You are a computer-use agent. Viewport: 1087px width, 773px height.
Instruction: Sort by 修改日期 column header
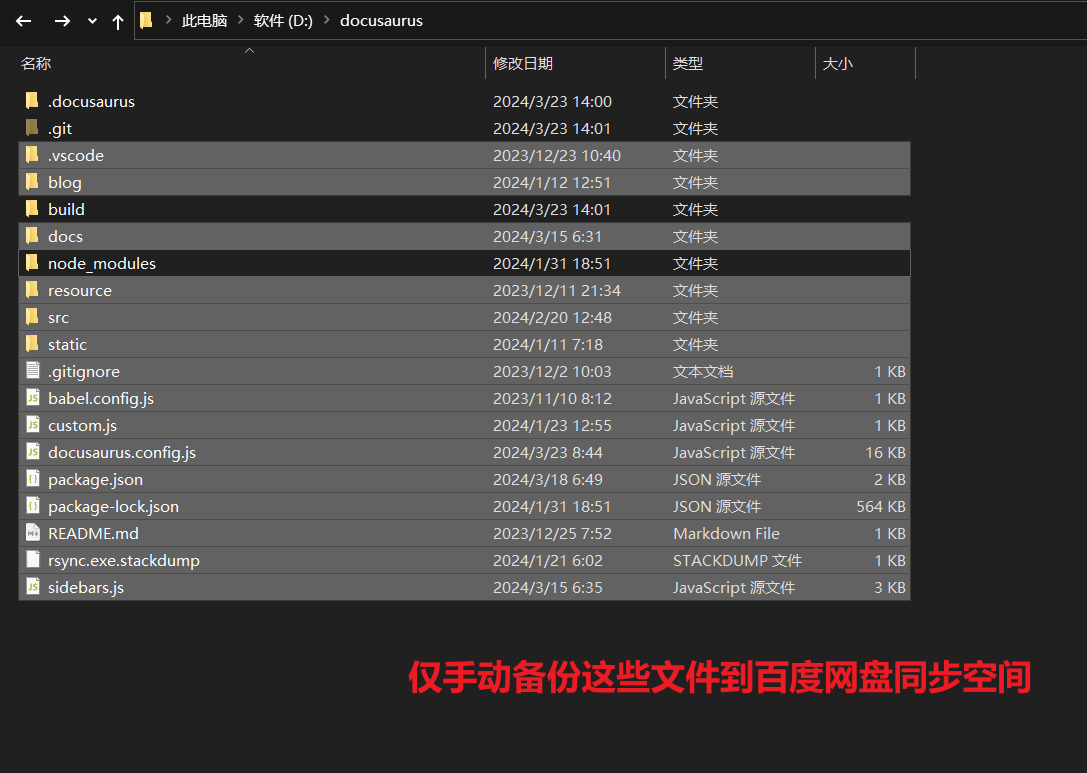(523, 64)
